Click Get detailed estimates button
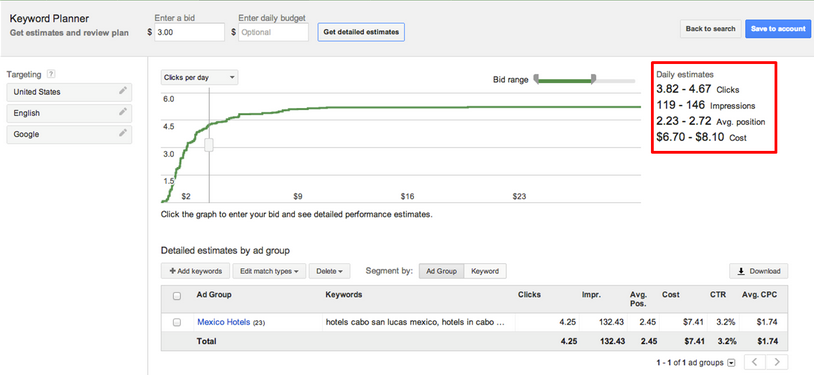This screenshot has width=814, height=375. (x=361, y=32)
